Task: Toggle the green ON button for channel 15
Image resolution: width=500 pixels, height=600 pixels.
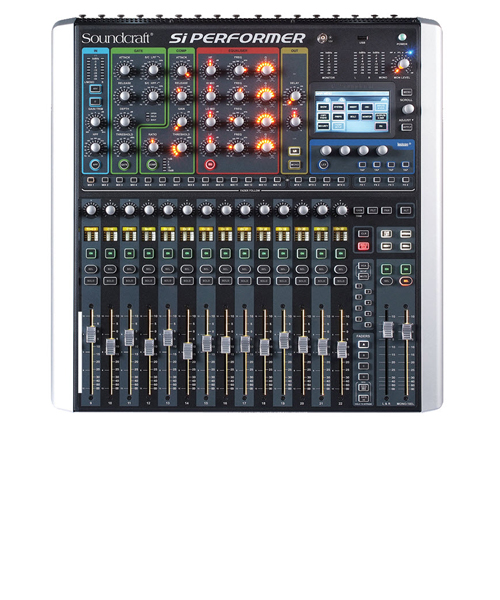Action: 206,253
